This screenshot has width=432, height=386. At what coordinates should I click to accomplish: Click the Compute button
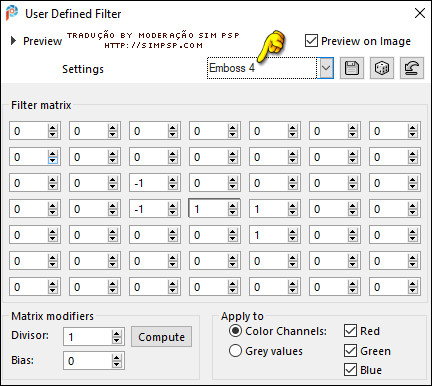pos(161,337)
